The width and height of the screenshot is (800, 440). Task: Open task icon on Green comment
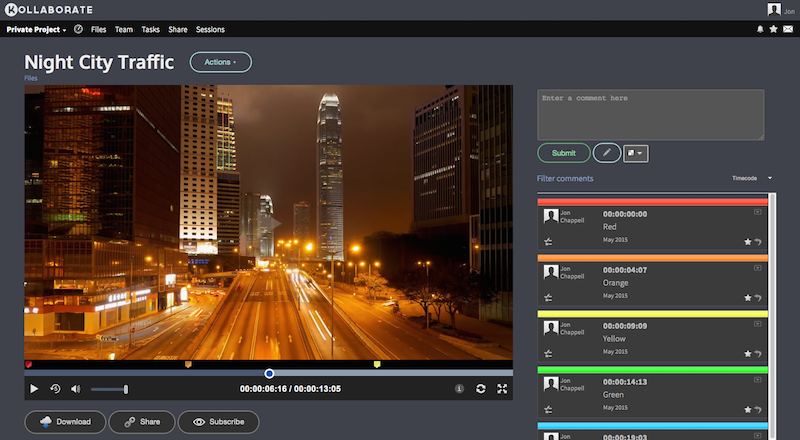point(548,409)
